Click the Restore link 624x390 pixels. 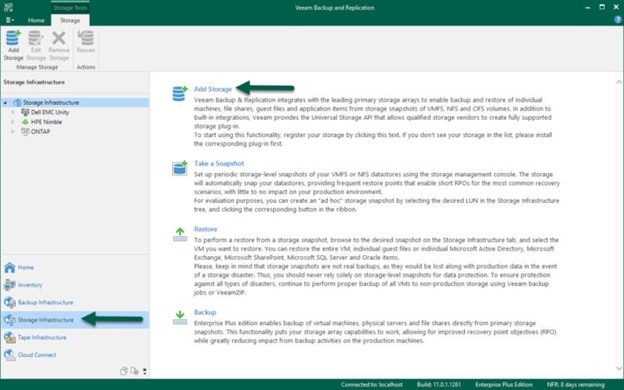(x=205, y=229)
